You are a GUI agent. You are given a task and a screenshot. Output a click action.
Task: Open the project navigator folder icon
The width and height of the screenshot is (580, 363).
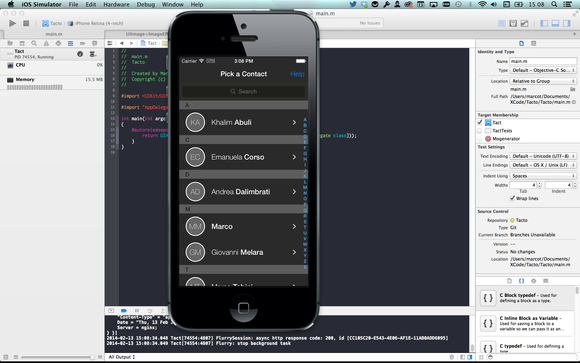pos(10,43)
